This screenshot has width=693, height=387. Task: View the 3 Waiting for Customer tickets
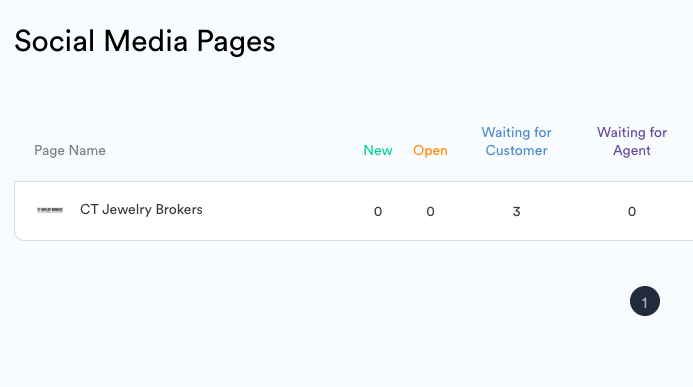point(516,212)
